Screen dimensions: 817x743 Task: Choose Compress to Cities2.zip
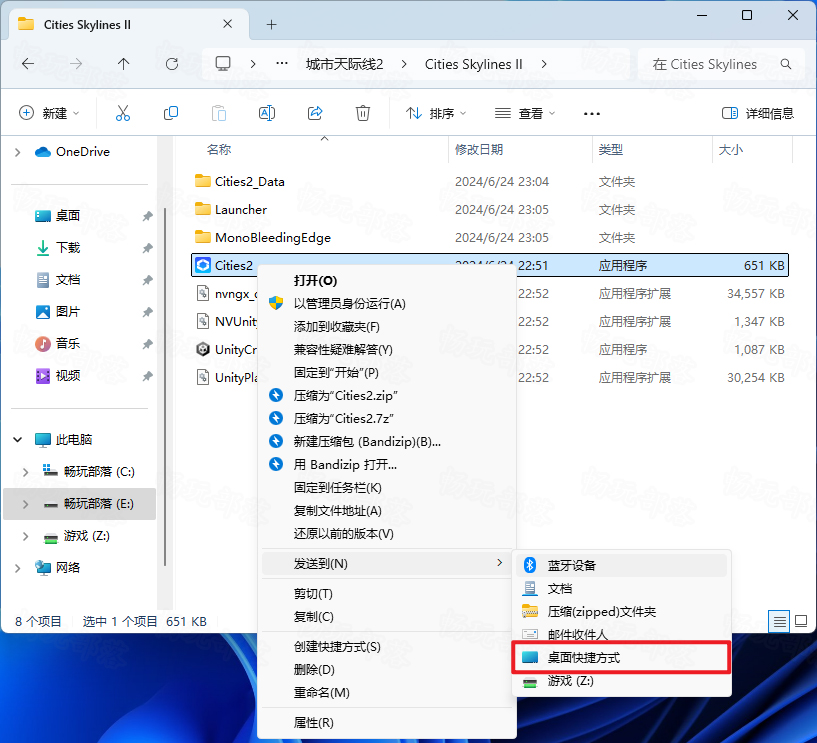pos(345,395)
